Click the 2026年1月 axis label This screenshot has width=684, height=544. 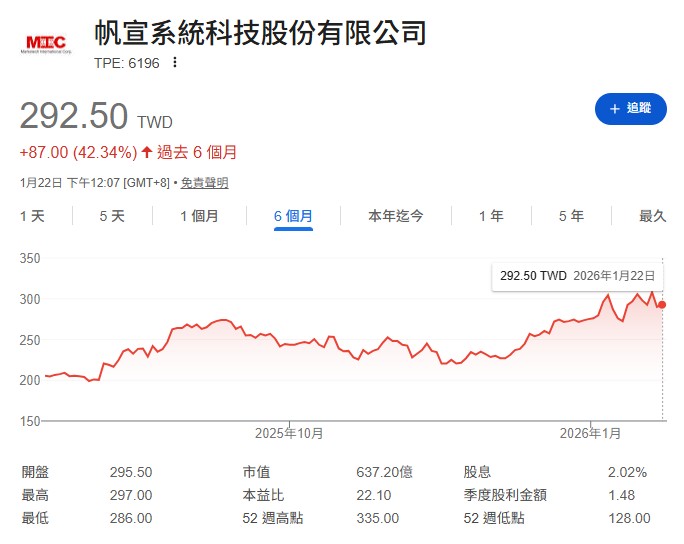590,433
